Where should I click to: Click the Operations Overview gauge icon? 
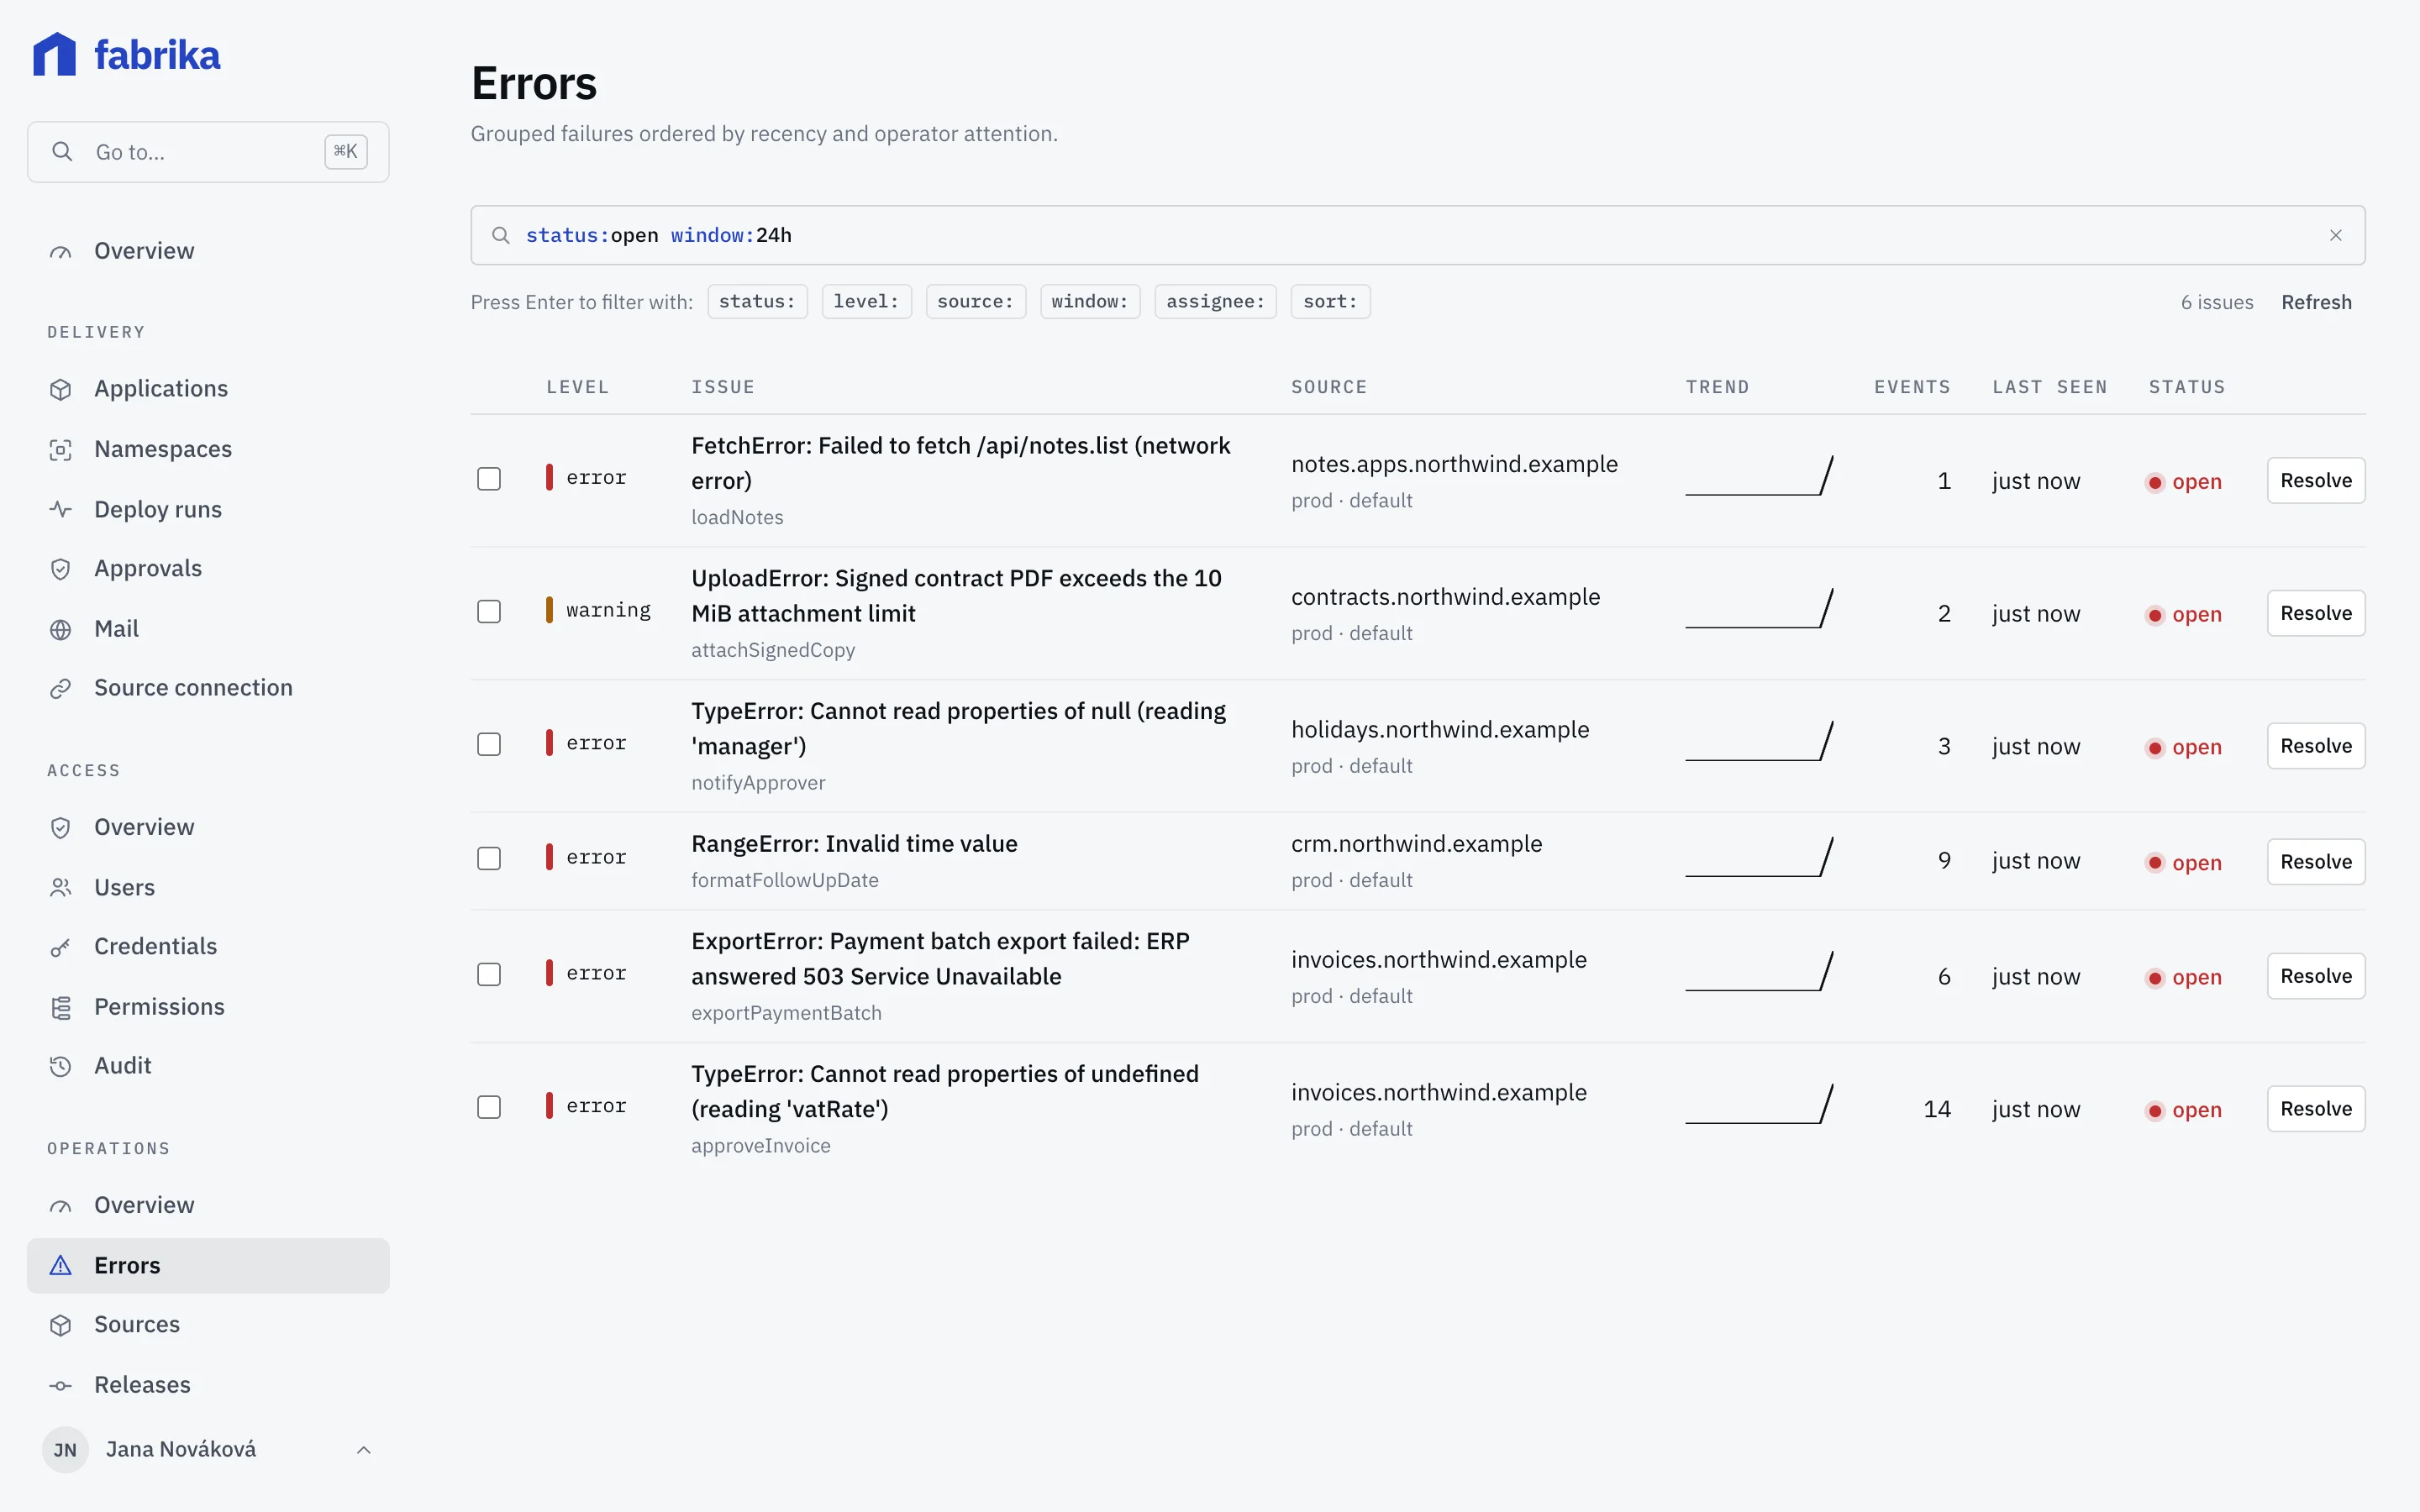[x=61, y=1206]
